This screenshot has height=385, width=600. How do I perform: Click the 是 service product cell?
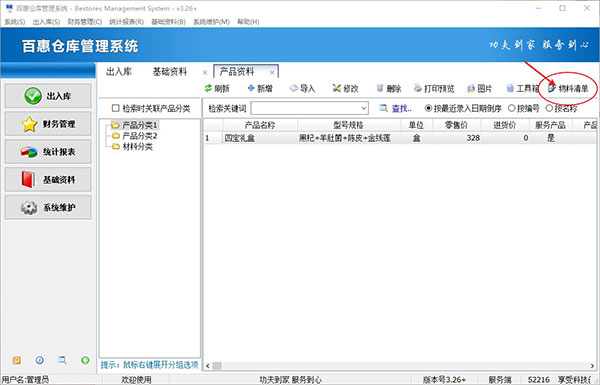coord(550,138)
